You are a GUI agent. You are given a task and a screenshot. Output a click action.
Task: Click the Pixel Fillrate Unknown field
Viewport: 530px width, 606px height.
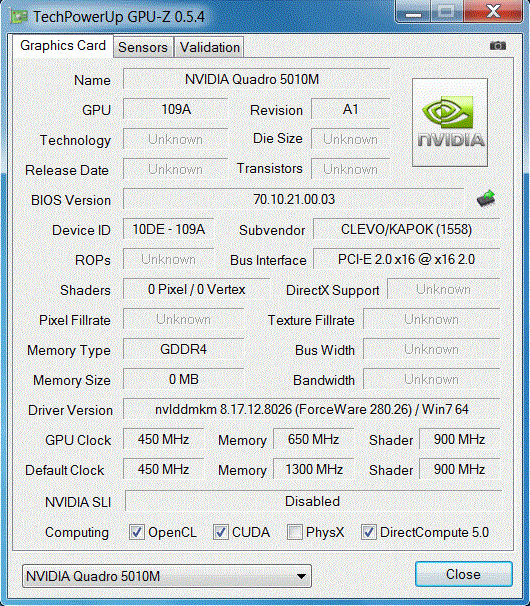coord(184,319)
